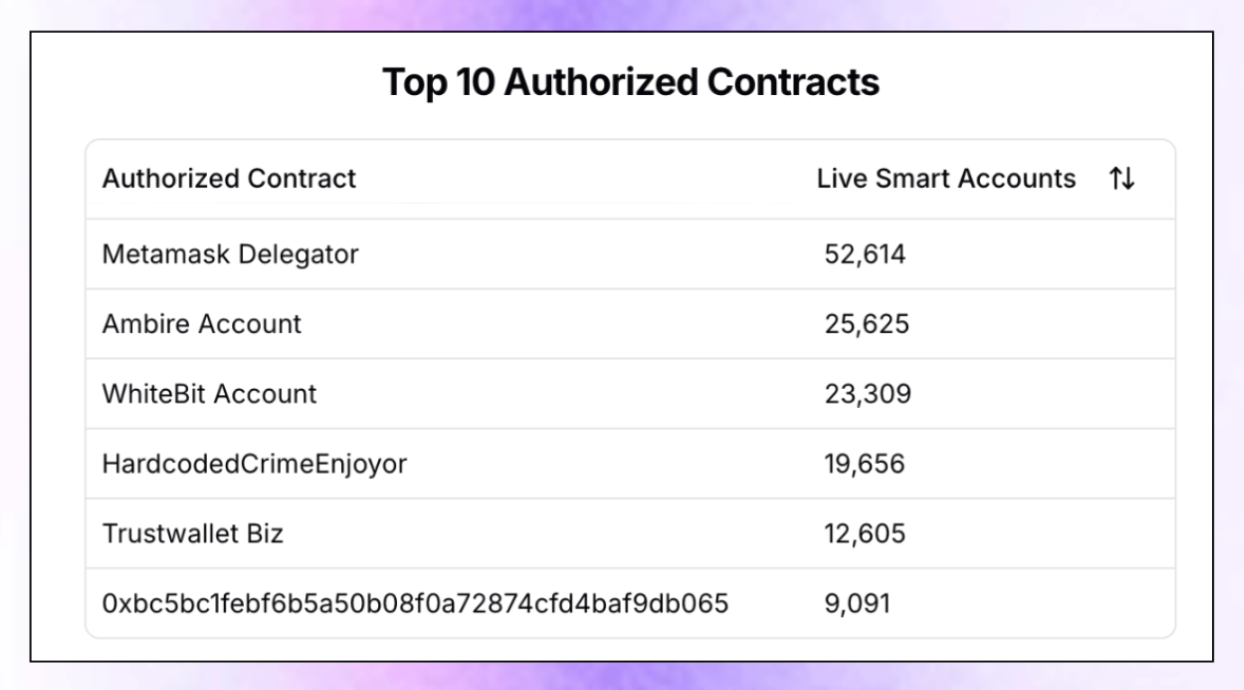The width and height of the screenshot is (1244, 690).
Task: Click the 19,656 accounts value
Action: 864,464
